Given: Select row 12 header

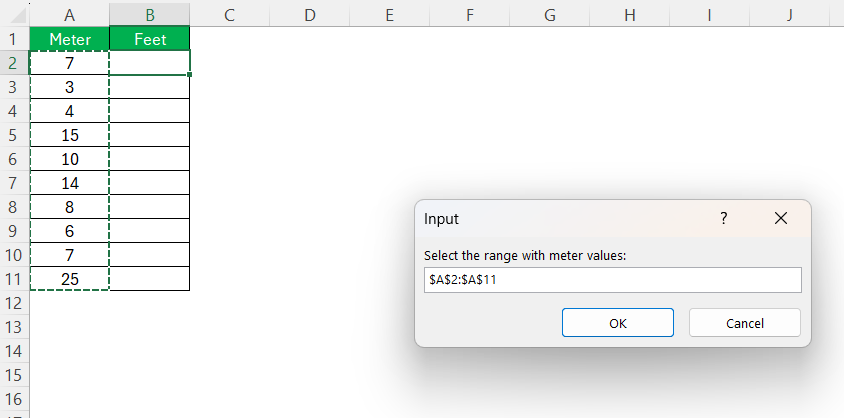Looking at the screenshot, I should [15, 303].
